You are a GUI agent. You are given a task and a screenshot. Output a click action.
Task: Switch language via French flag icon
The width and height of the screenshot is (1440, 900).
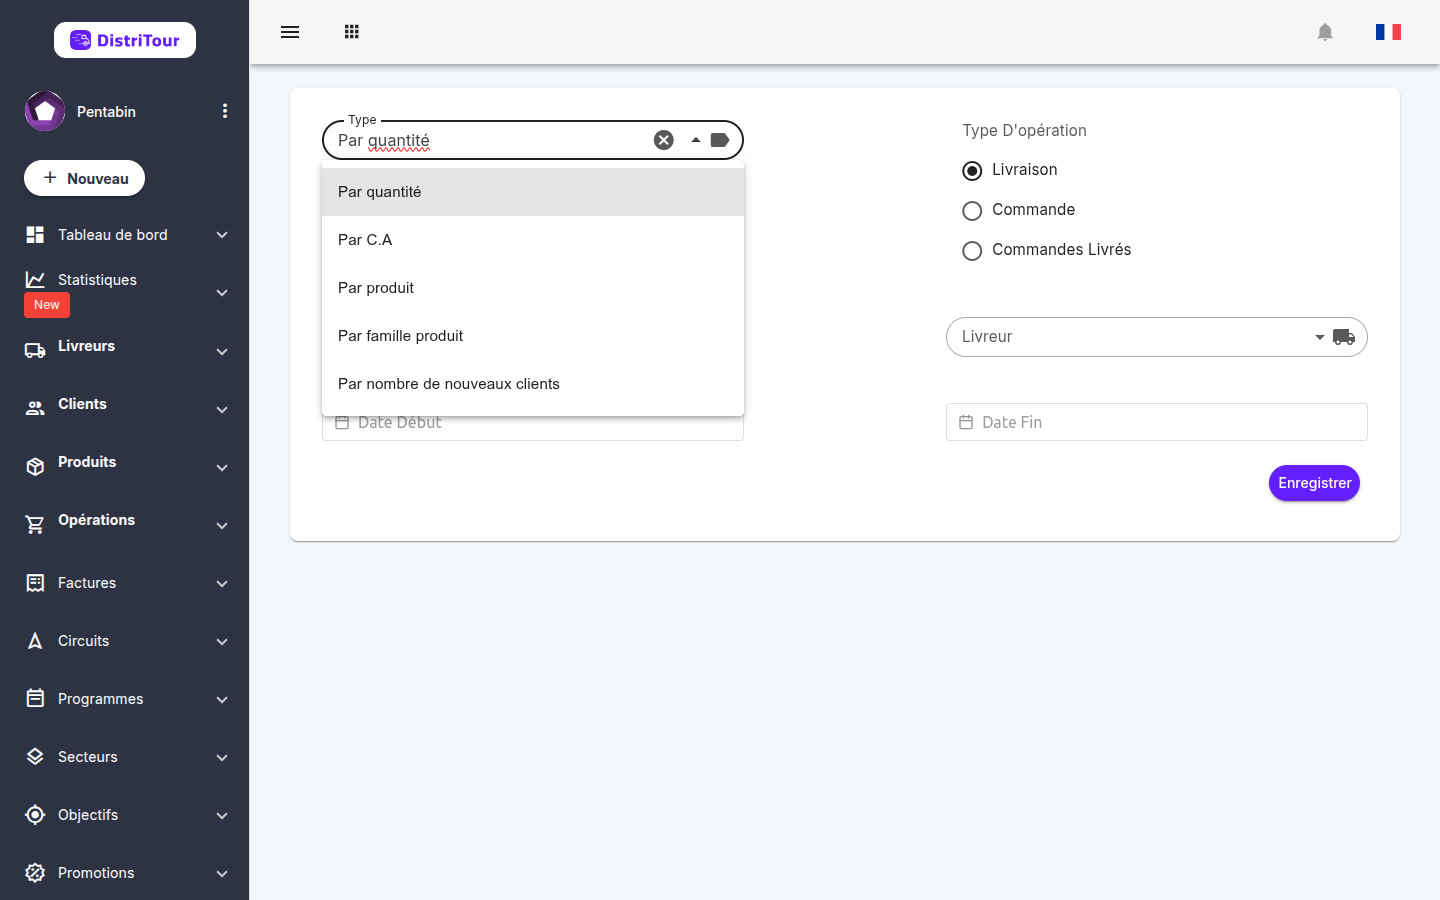pyautogui.click(x=1388, y=32)
